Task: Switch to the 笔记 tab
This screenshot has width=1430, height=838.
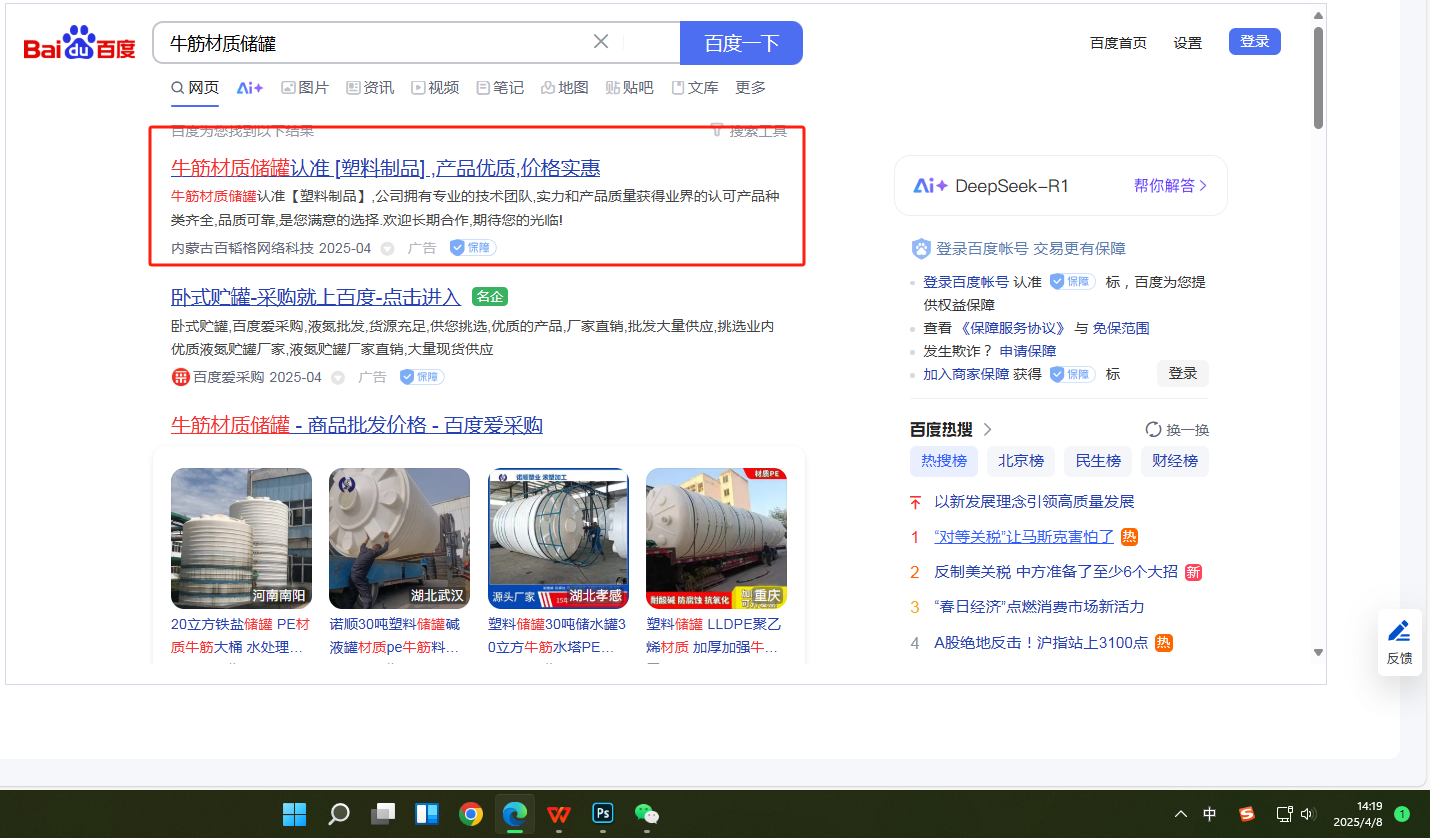Action: click(x=500, y=88)
